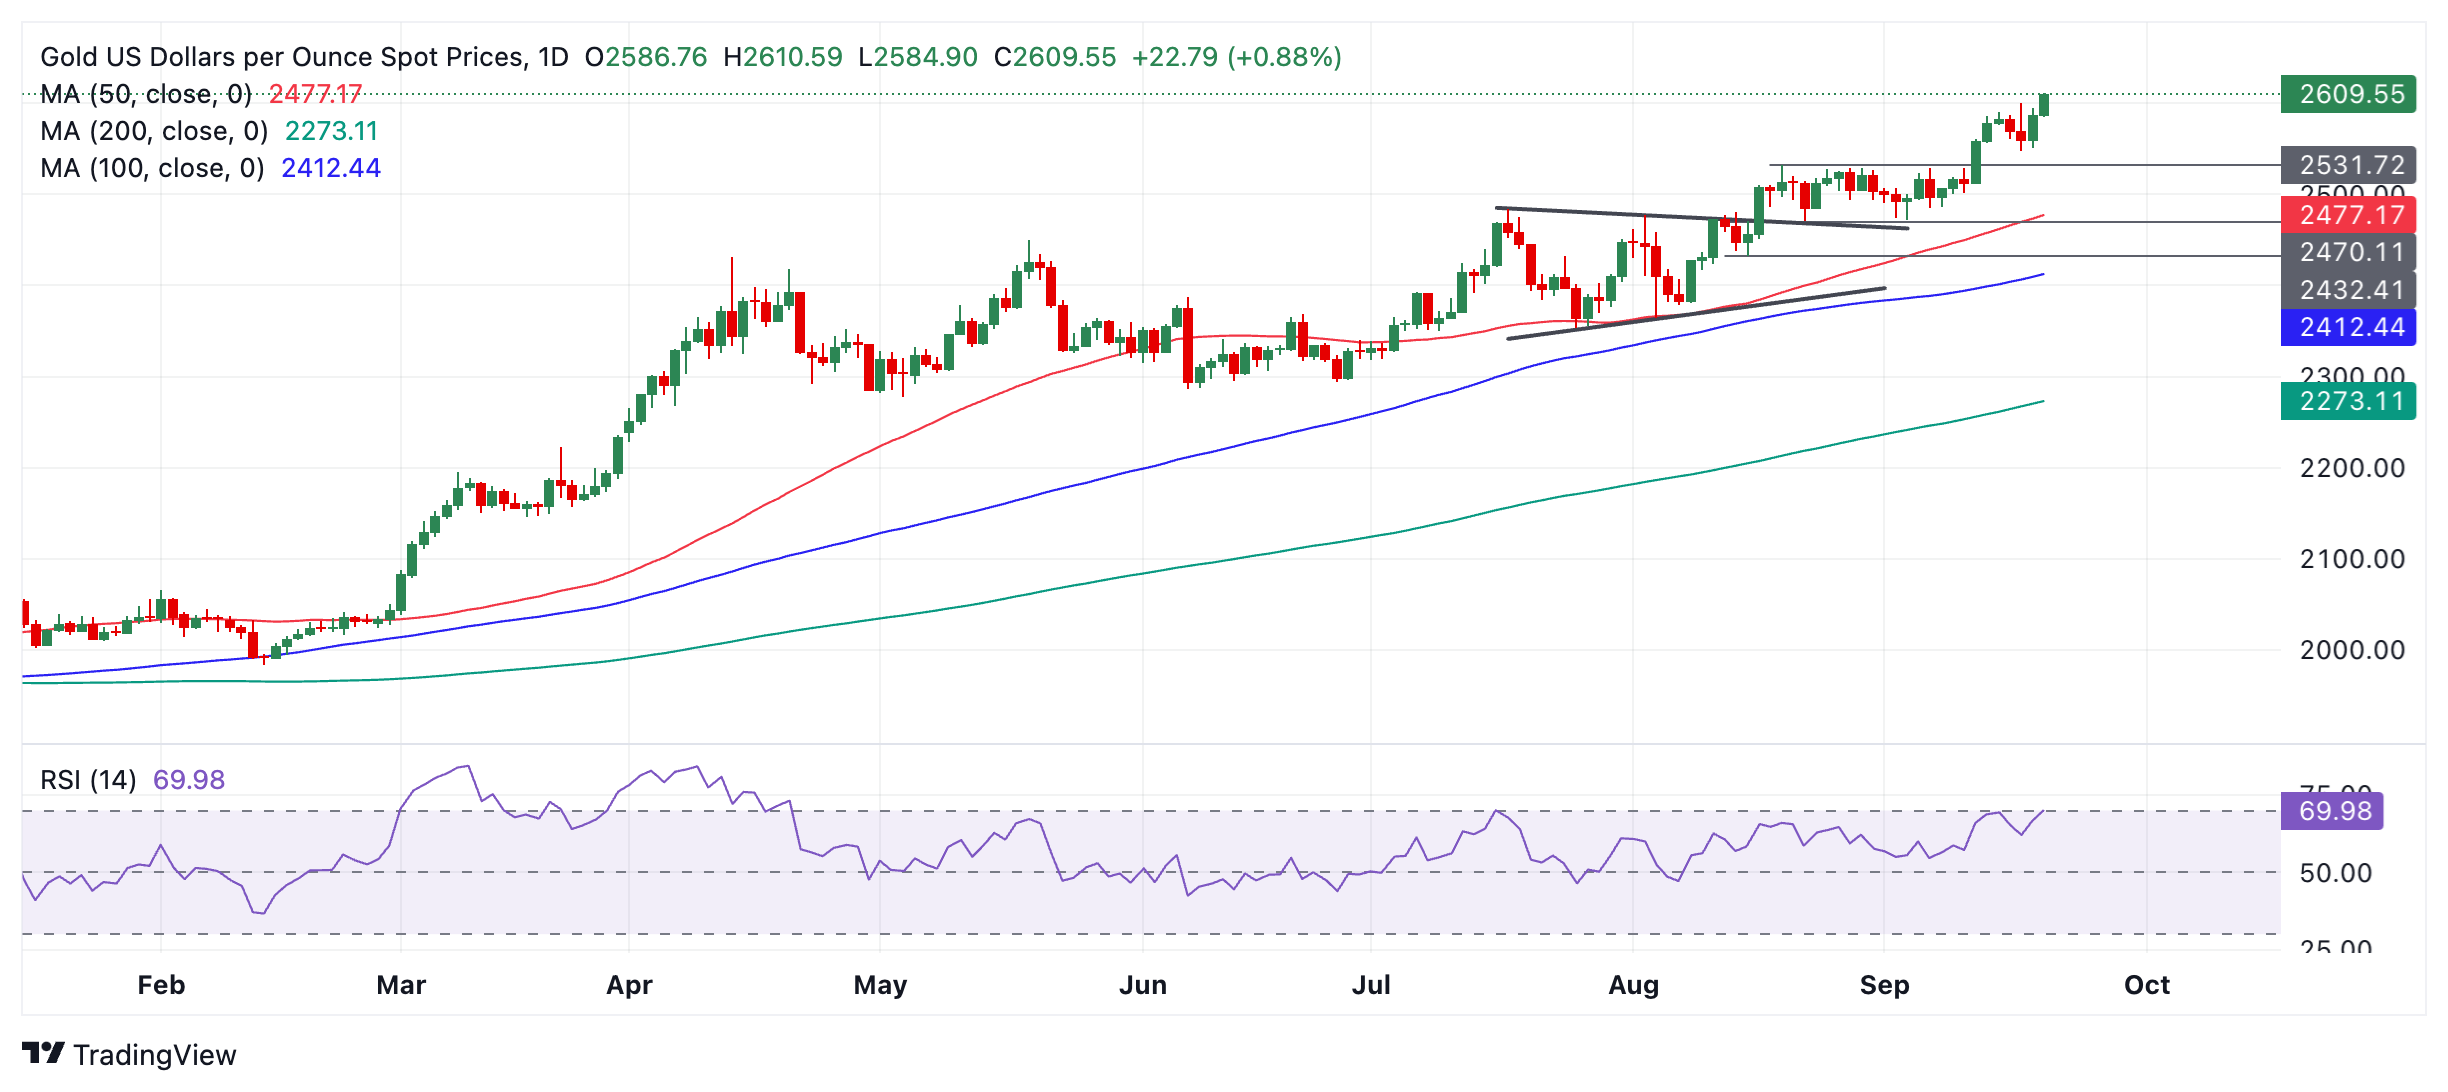Viewport: 2448px width, 1092px height.
Task: Click the TradingView brand text link
Action: coord(155,1055)
